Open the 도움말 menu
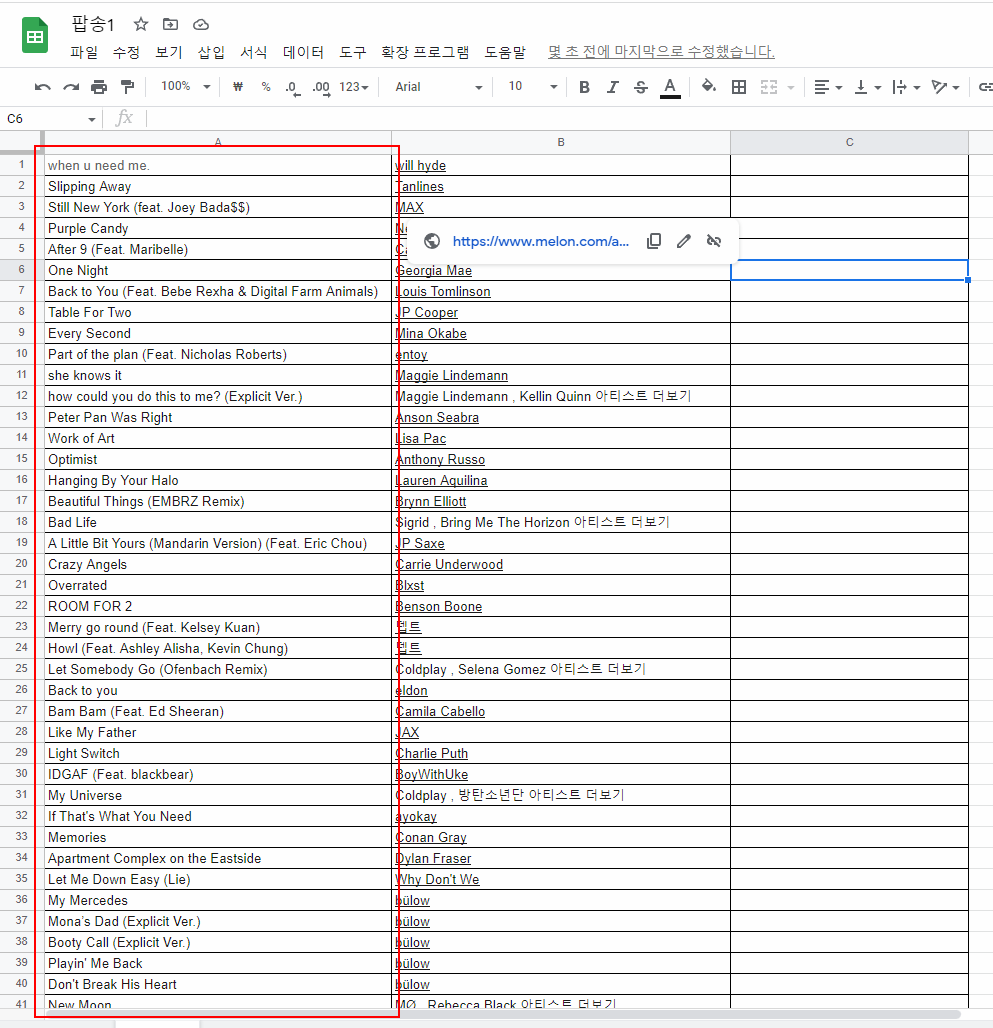 pyautogui.click(x=505, y=52)
